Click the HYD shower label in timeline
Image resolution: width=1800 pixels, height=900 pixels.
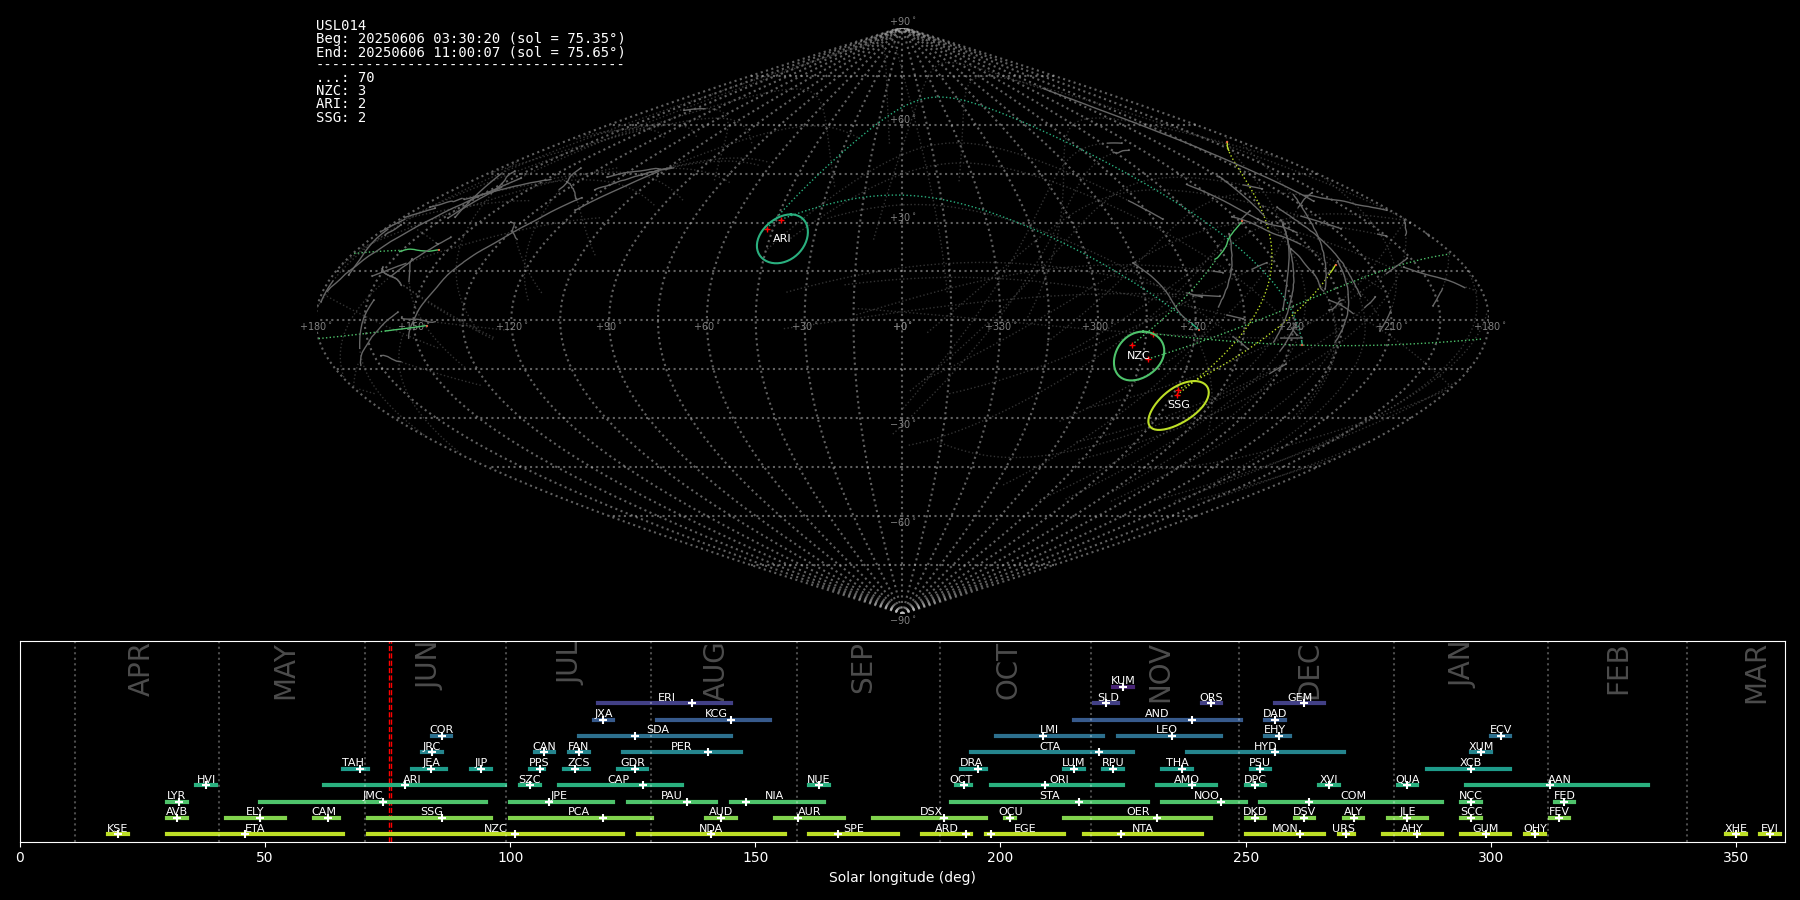[1265, 747]
